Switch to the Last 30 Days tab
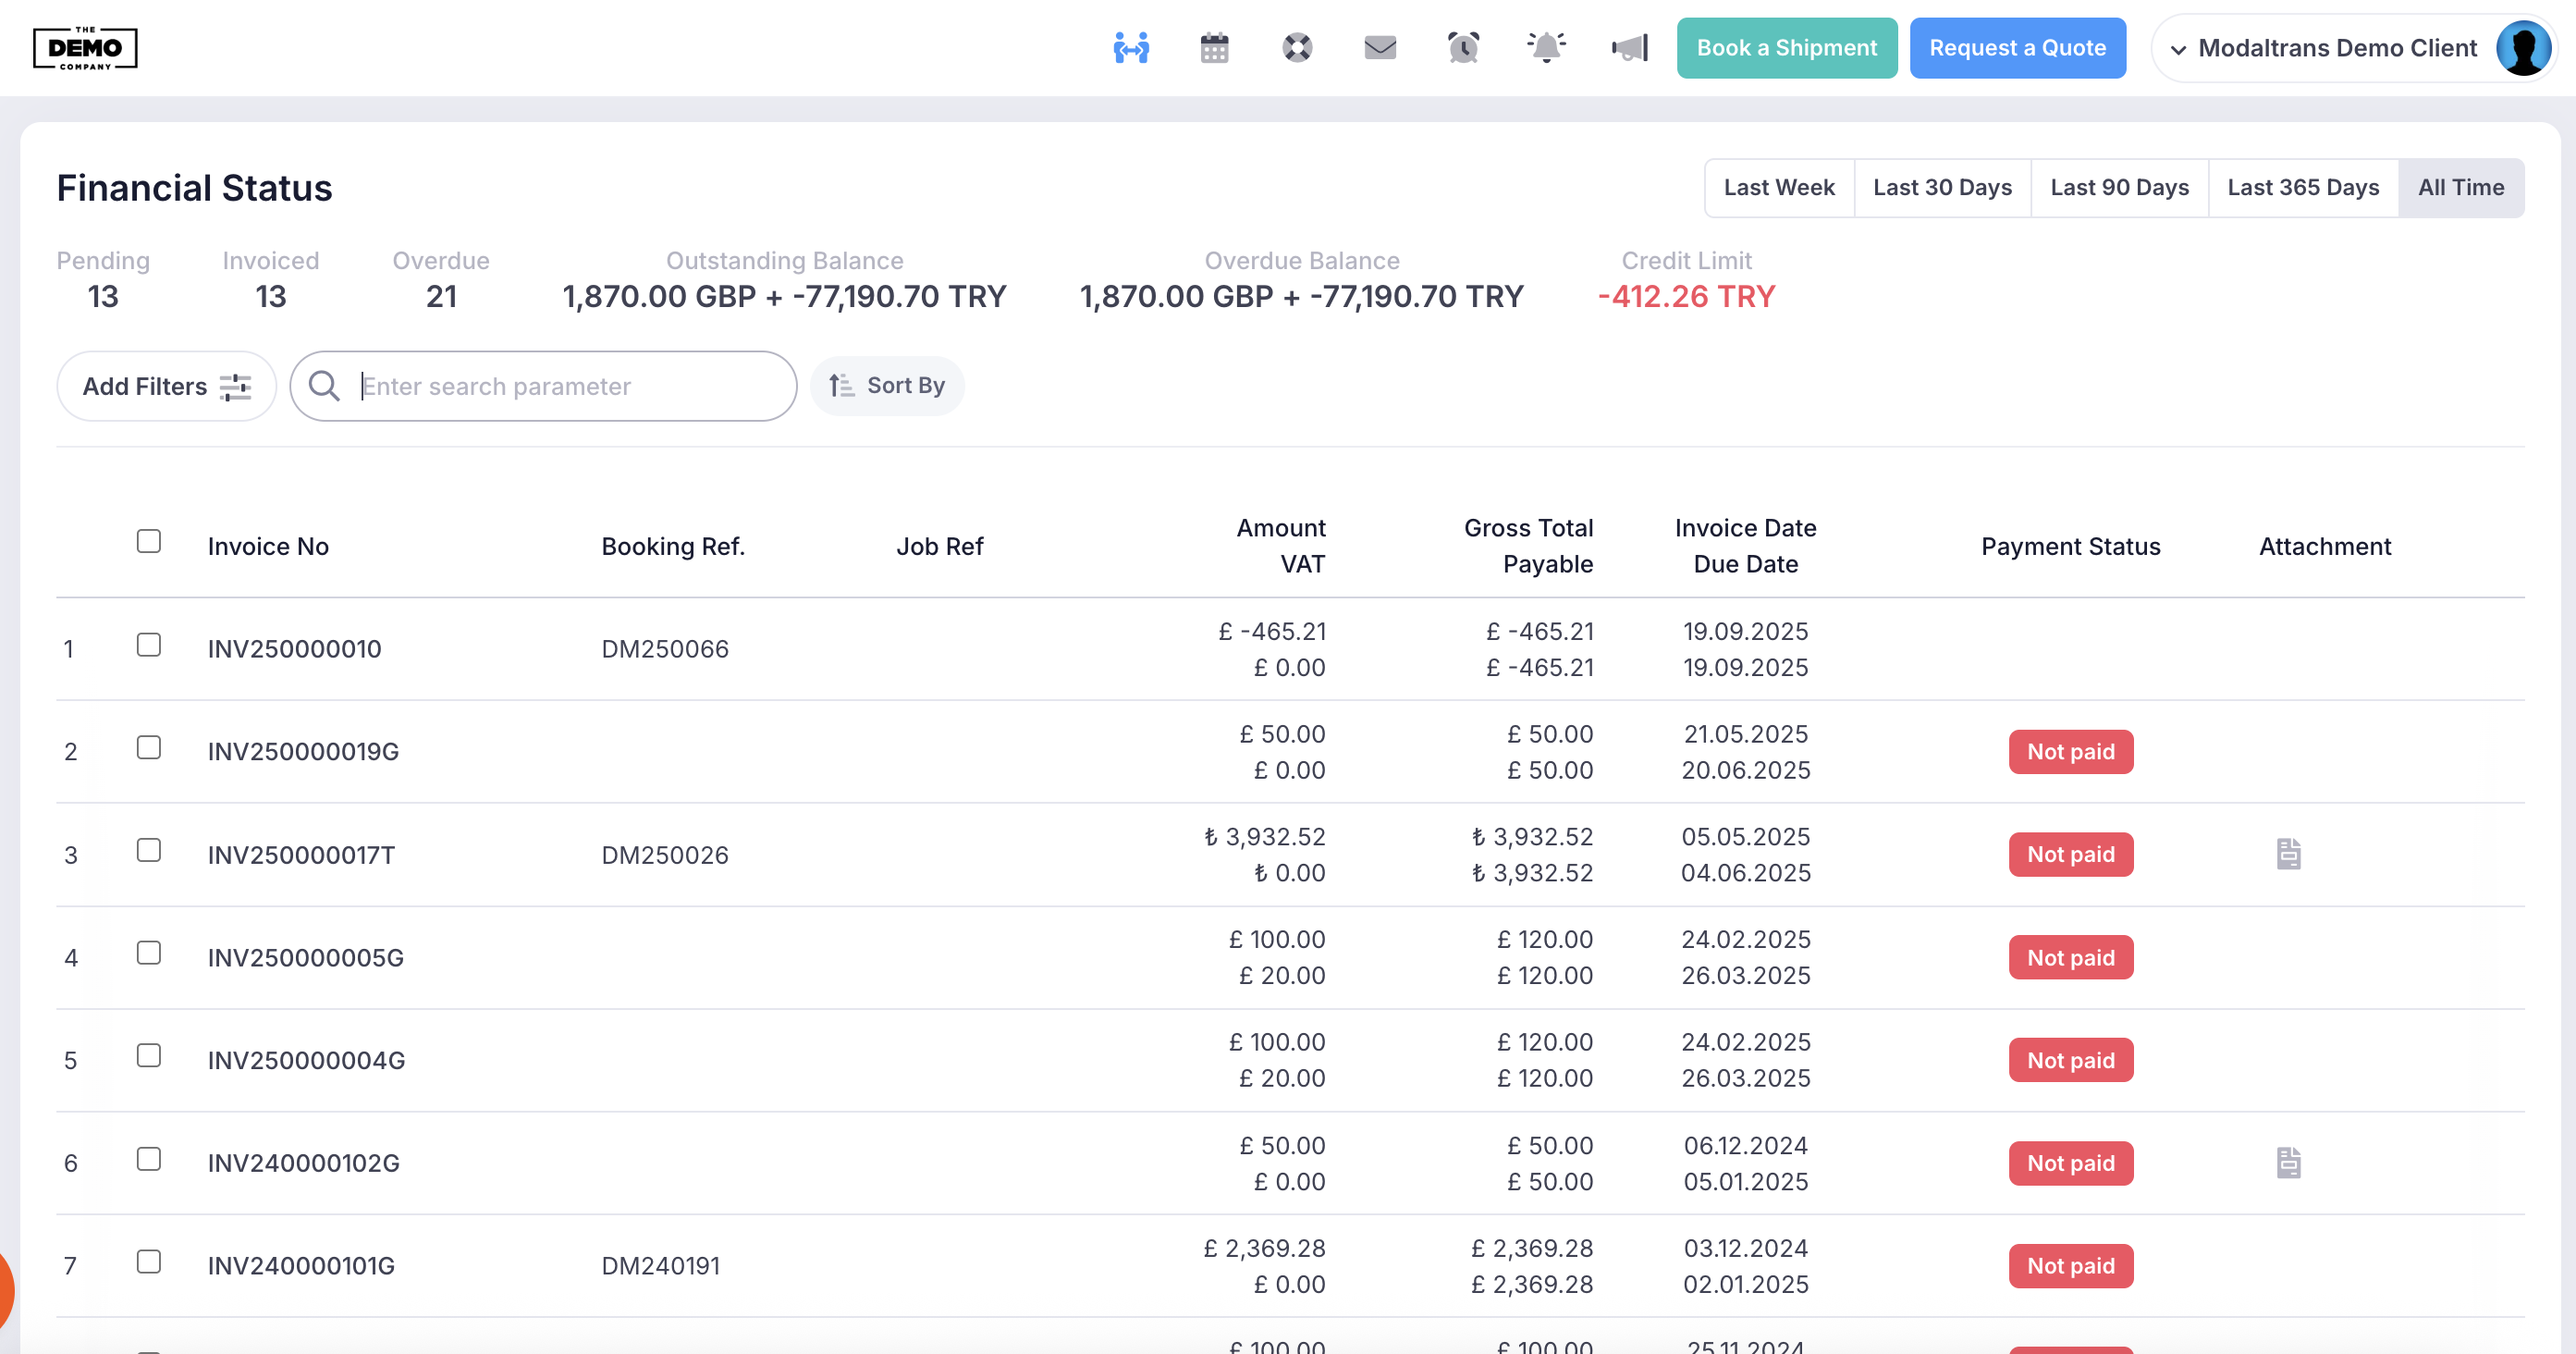The width and height of the screenshot is (2576, 1354). (1942, 188)
